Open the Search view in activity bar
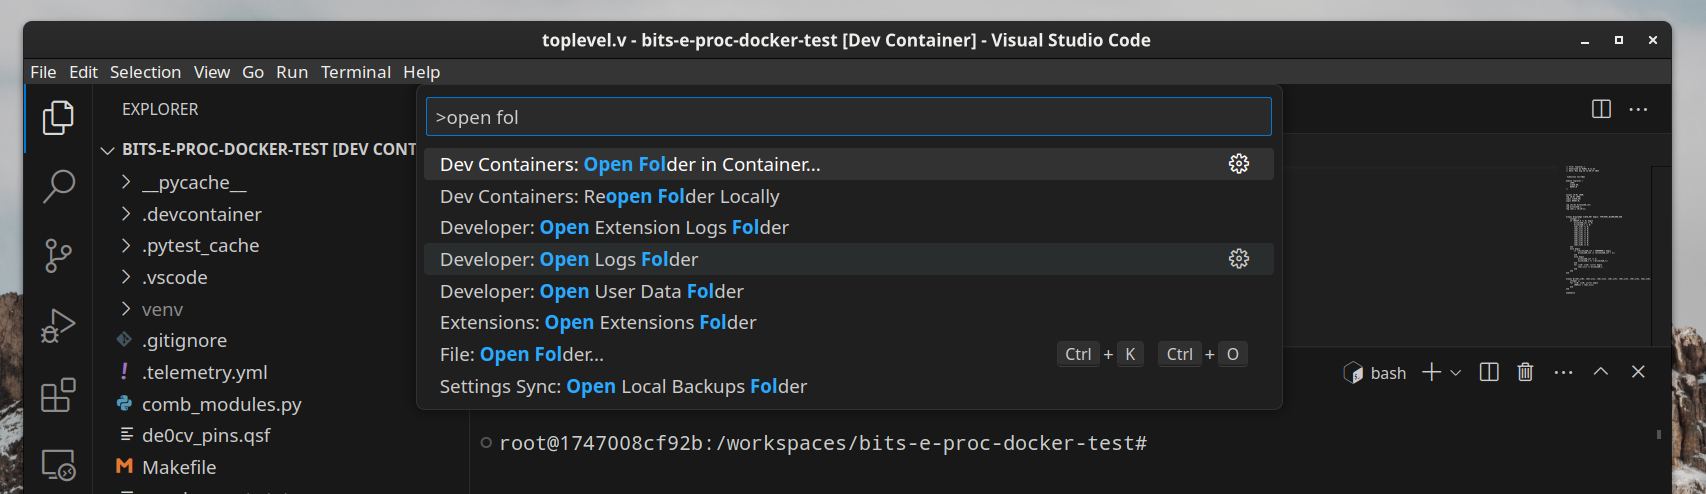Viewport: 1706px width, 494px height. click(58, 186)
